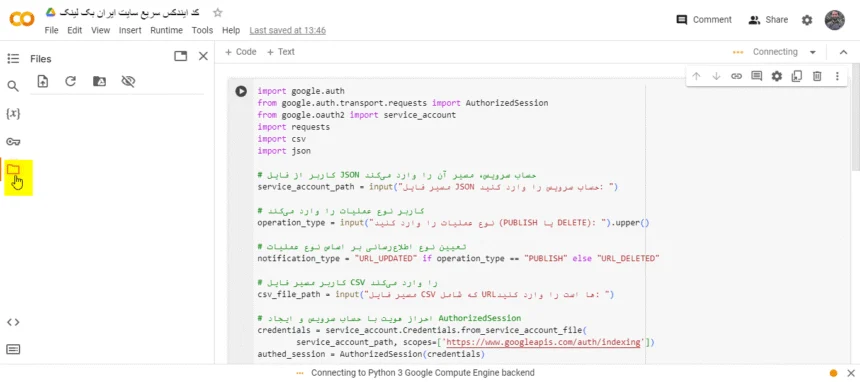This screenshot has height=382, width=860.
Task: Close the bottom connection status bar
Action: [851, 373]
